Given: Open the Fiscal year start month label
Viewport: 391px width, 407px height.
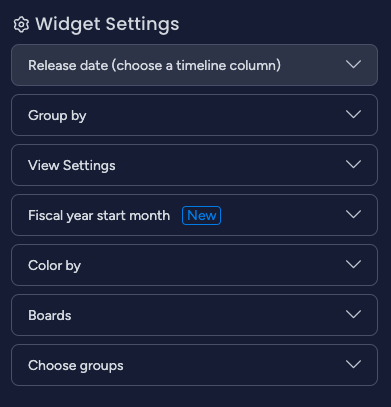Looking at the screenshot, I should click(99, 216).
